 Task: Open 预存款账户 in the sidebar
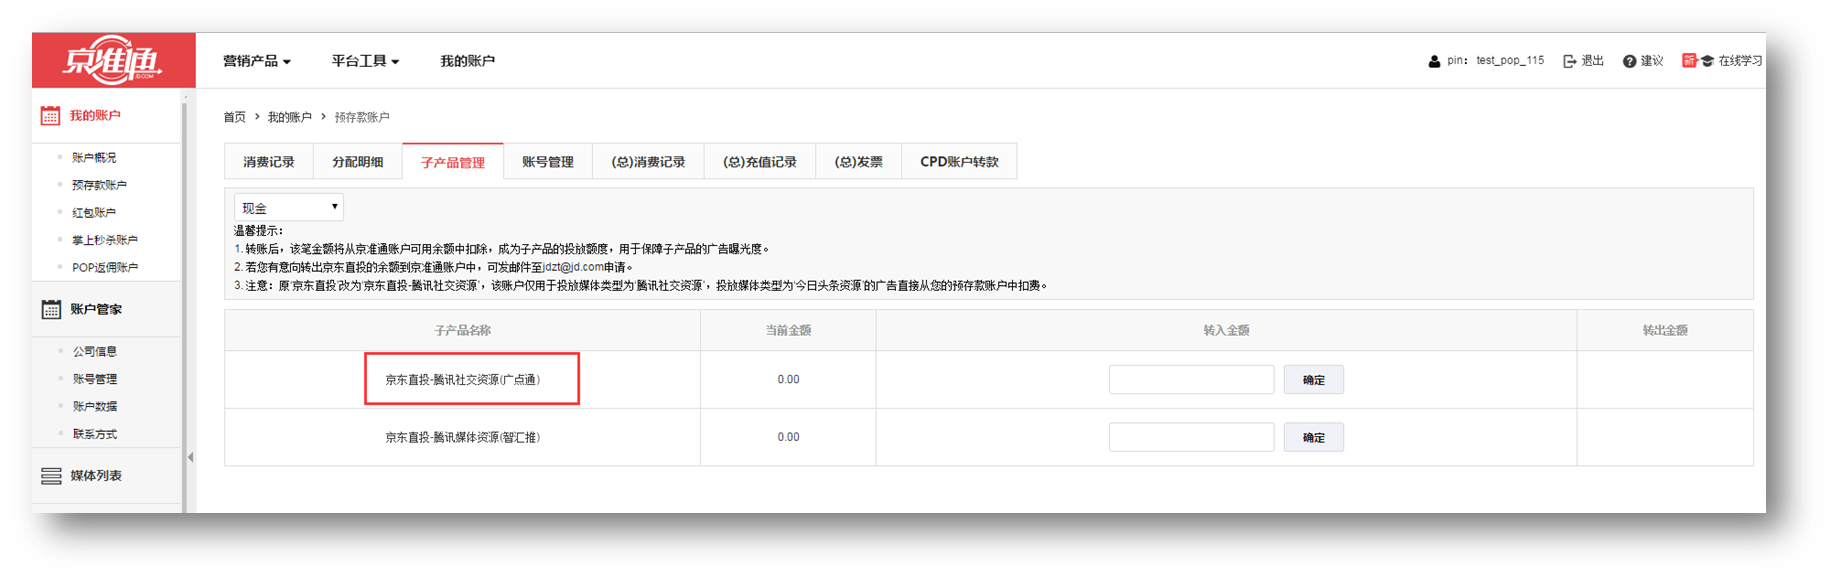(99, 185)
